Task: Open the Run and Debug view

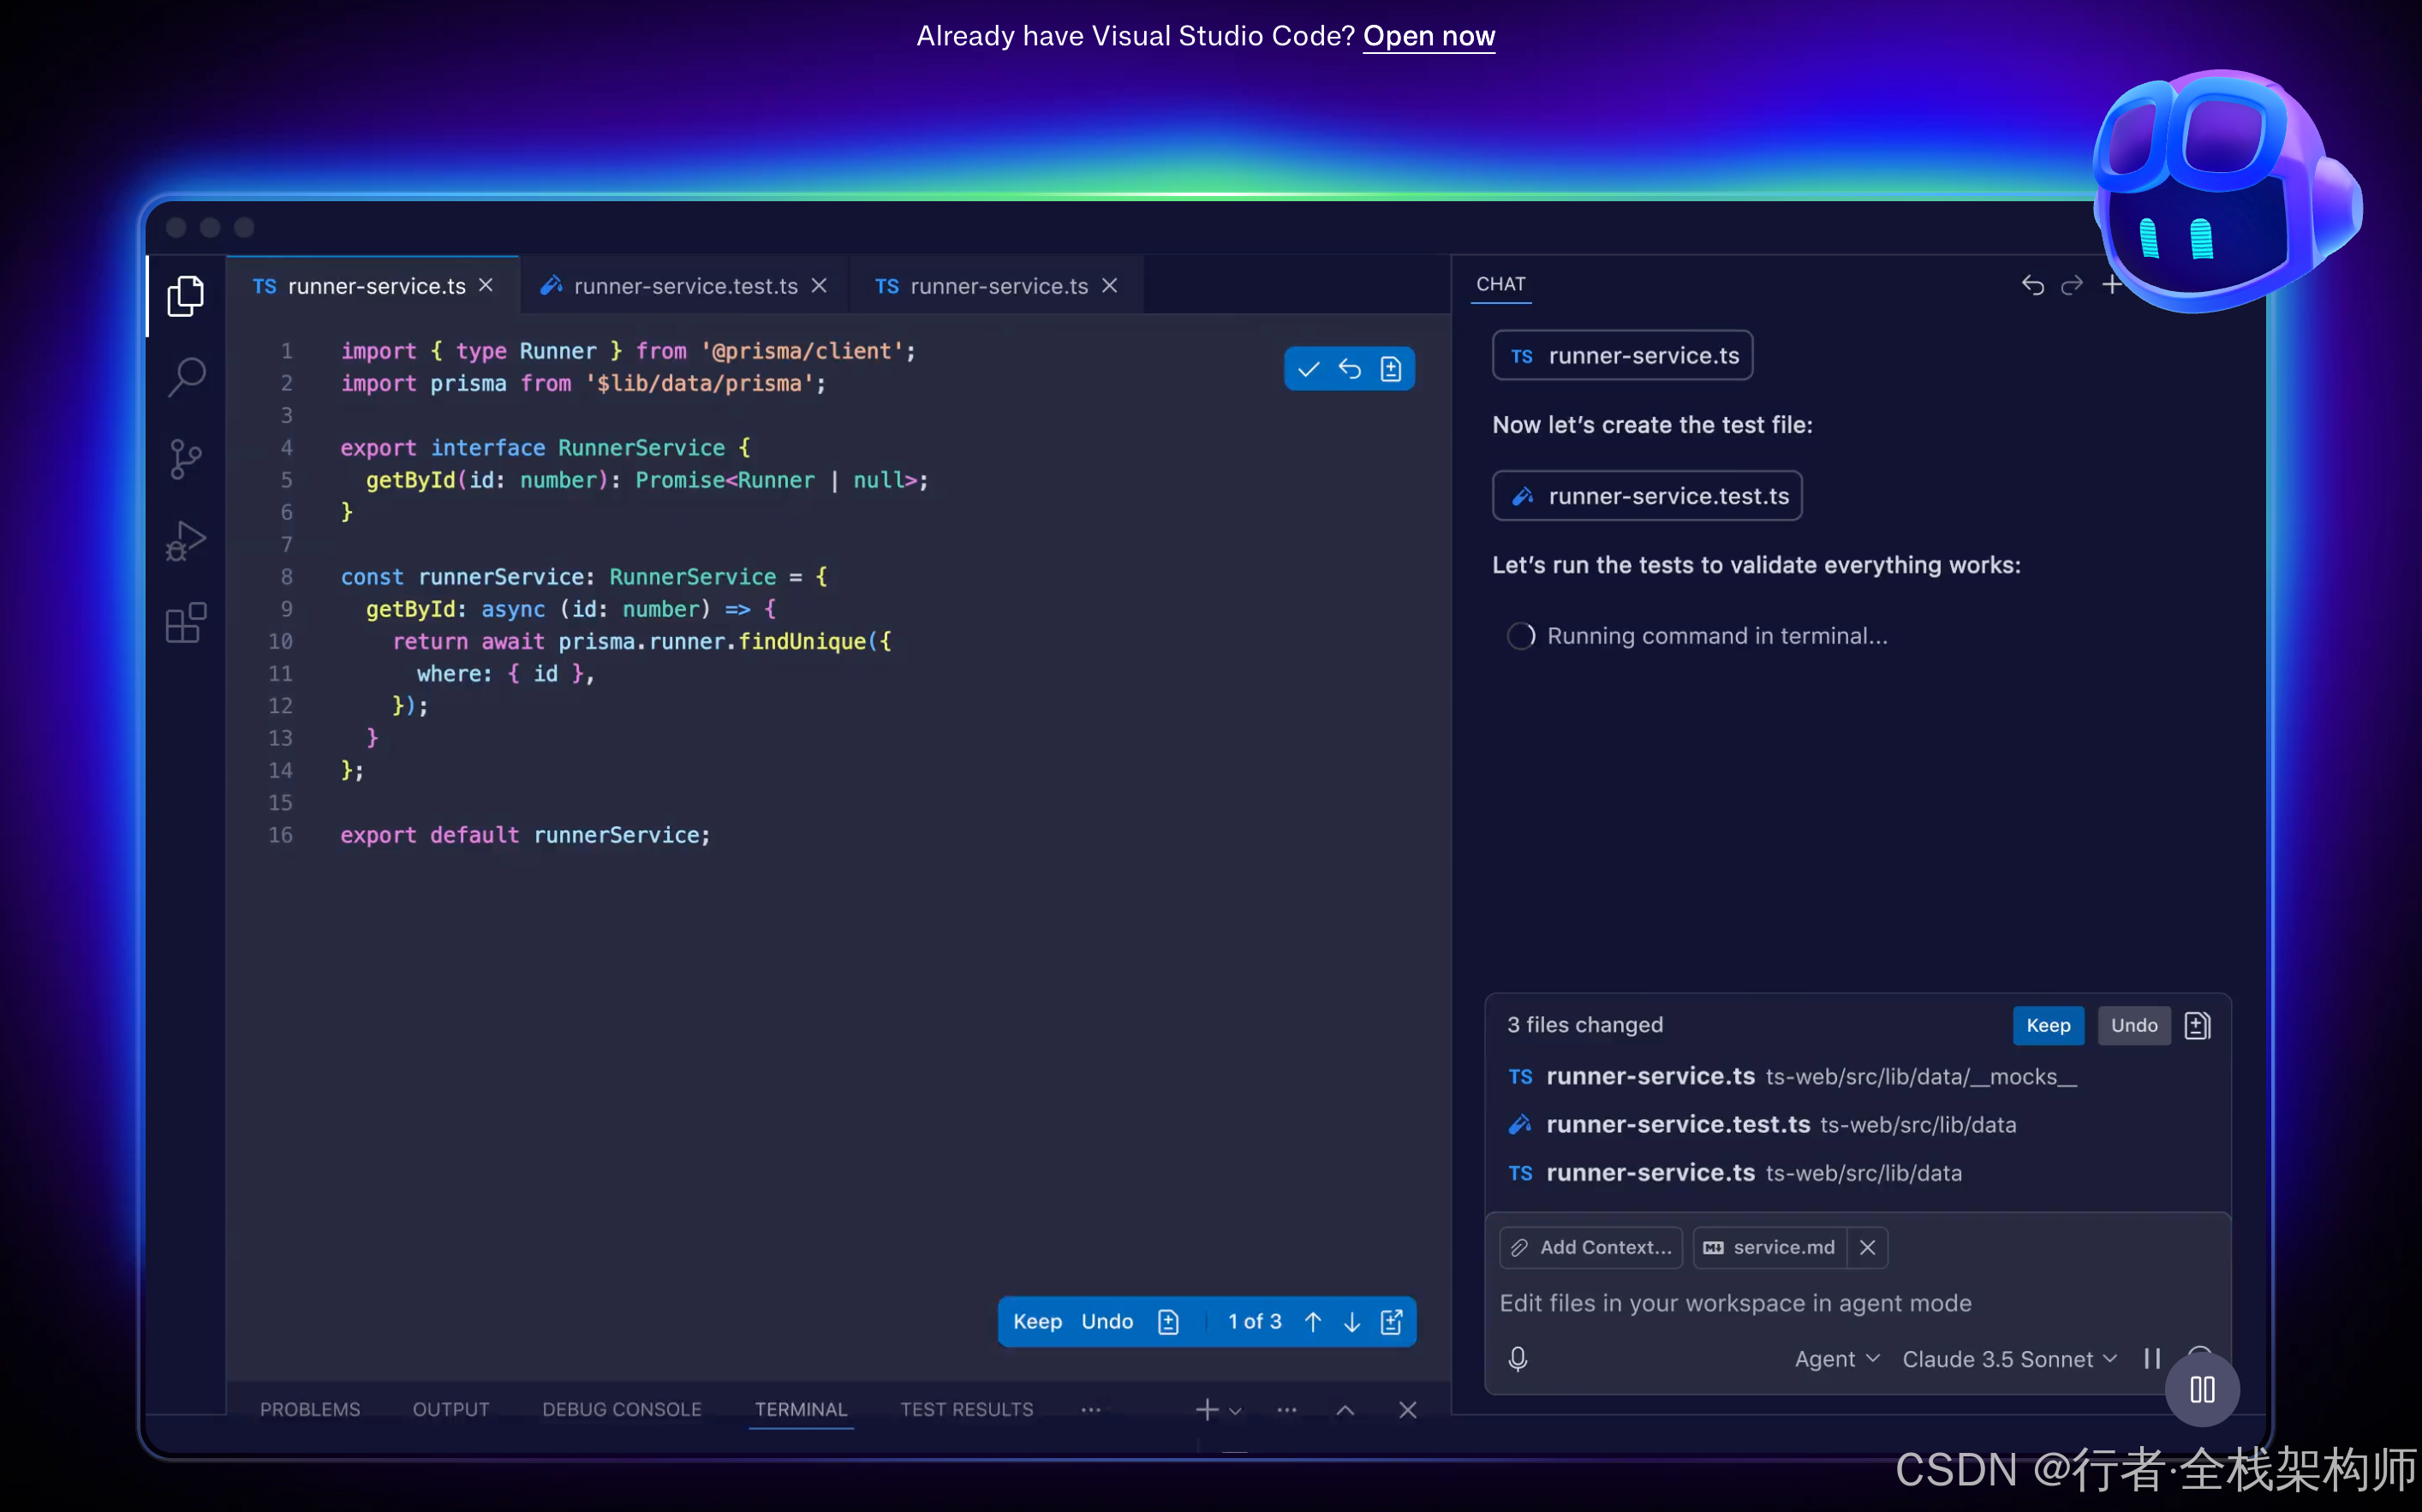Action: [x=186, y=541]
